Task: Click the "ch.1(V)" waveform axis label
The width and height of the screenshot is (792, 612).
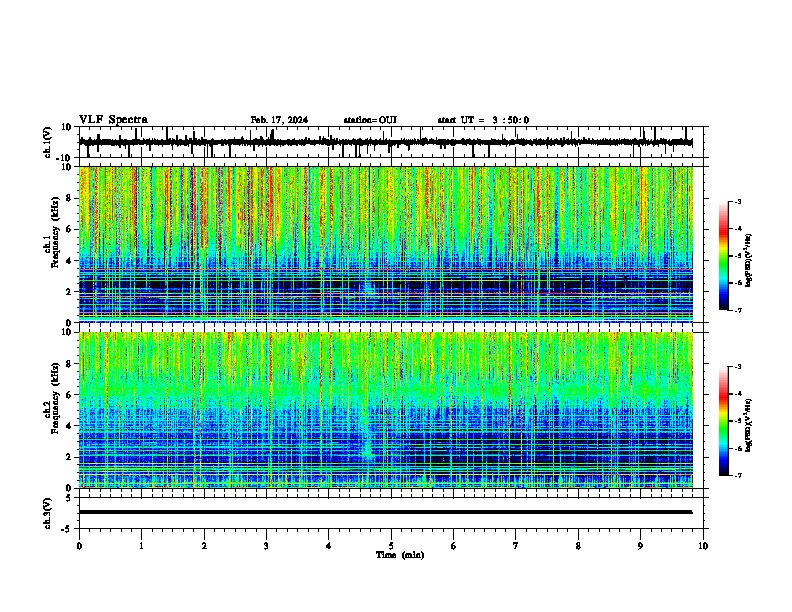Action: tap(48, 142)
